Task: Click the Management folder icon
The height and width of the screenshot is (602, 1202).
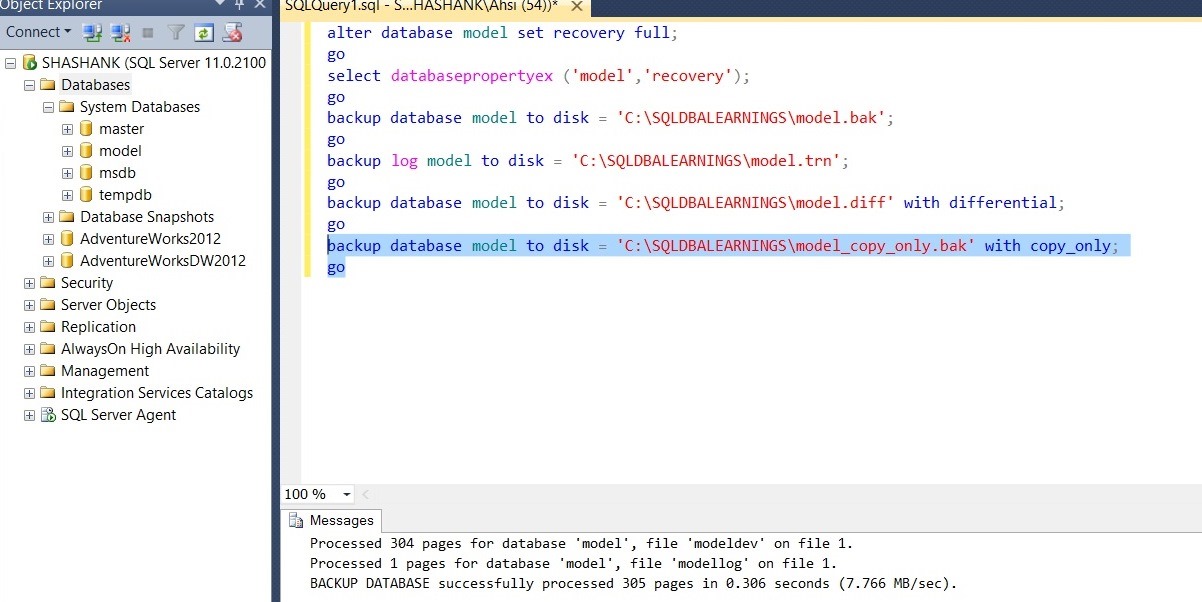Action: (x=48, y=371)
